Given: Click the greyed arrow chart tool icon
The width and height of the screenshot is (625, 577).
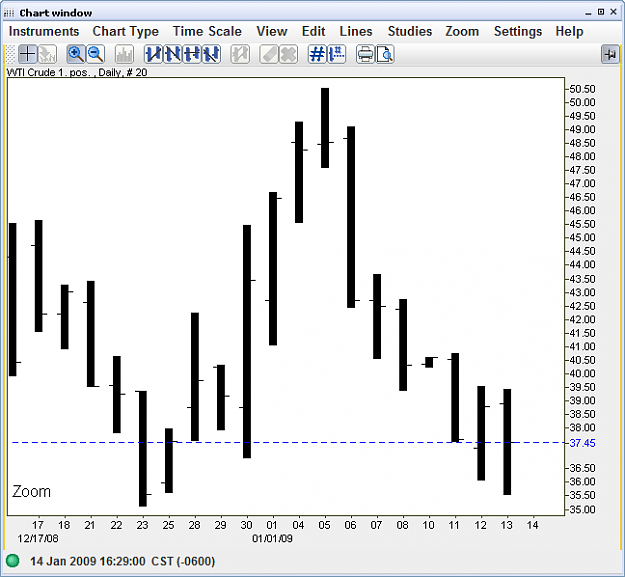Looking at the screenshot, I should (47, 54).
